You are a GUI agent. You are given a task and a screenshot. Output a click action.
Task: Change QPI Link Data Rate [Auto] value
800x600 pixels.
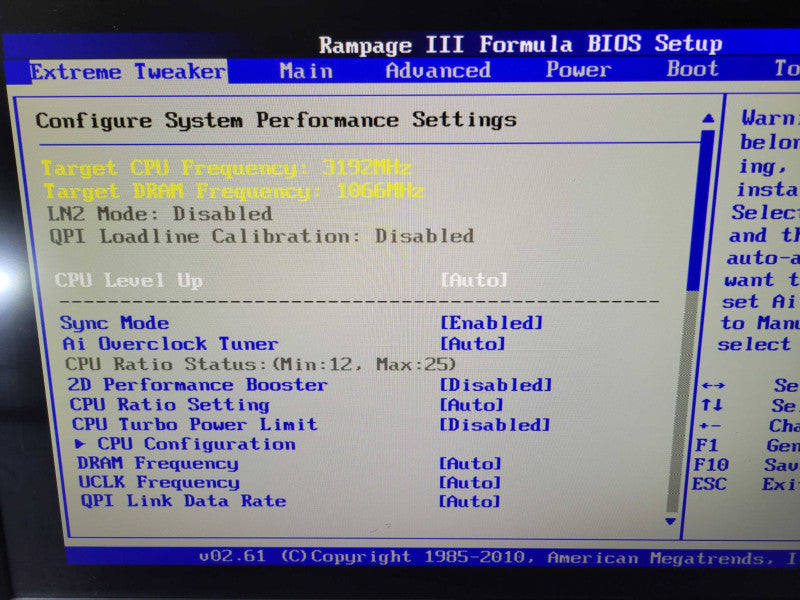coord(469,501)
